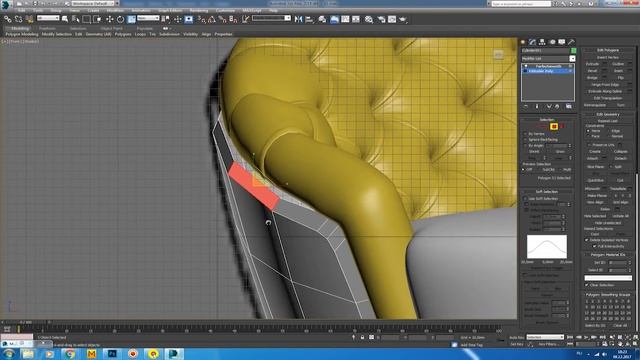Open Select by Name dialog
This screenshot has width=640, height=360.
pyautogui.click(x=76, y=19)
